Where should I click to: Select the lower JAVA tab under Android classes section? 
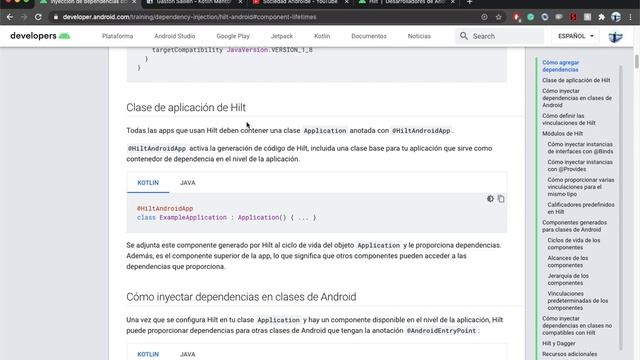tap(188, 354)
